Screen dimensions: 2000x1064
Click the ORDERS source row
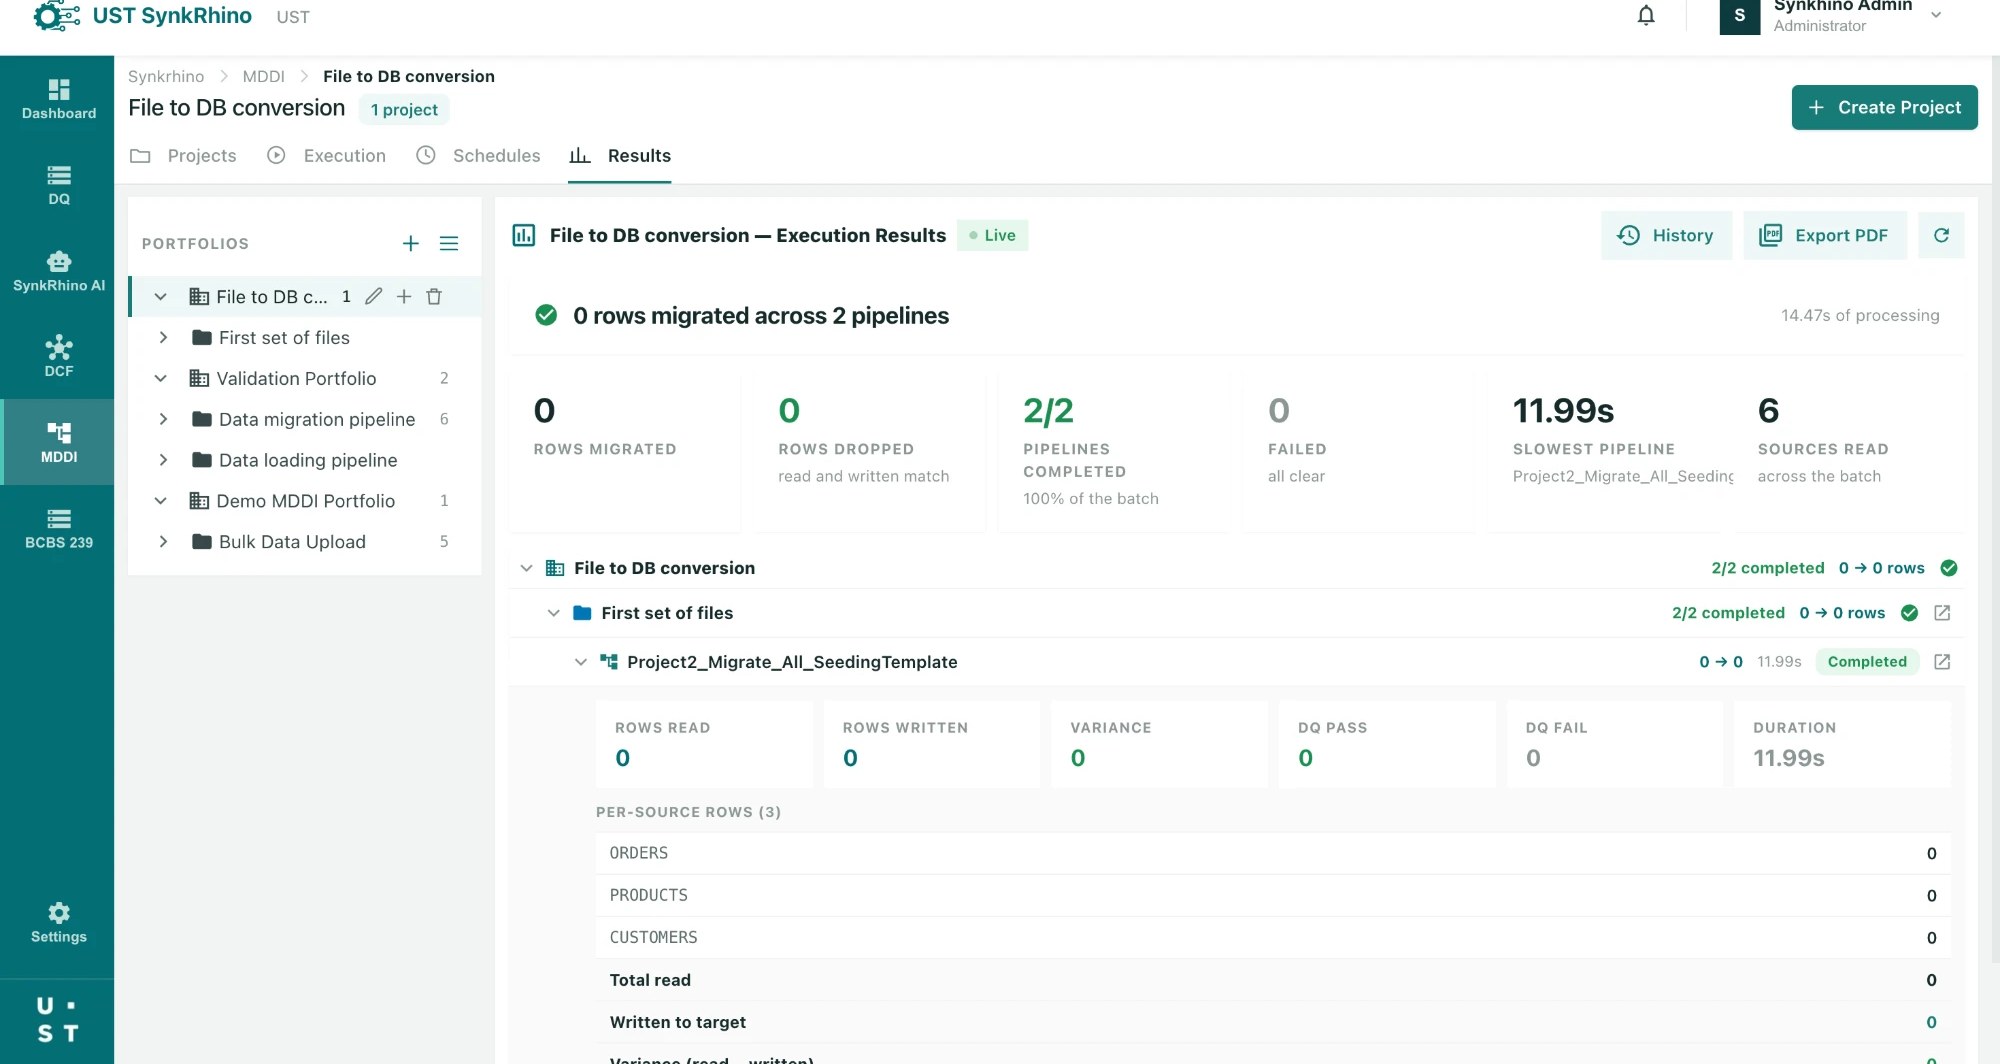pyautogui.click(x=1273, y=853)
